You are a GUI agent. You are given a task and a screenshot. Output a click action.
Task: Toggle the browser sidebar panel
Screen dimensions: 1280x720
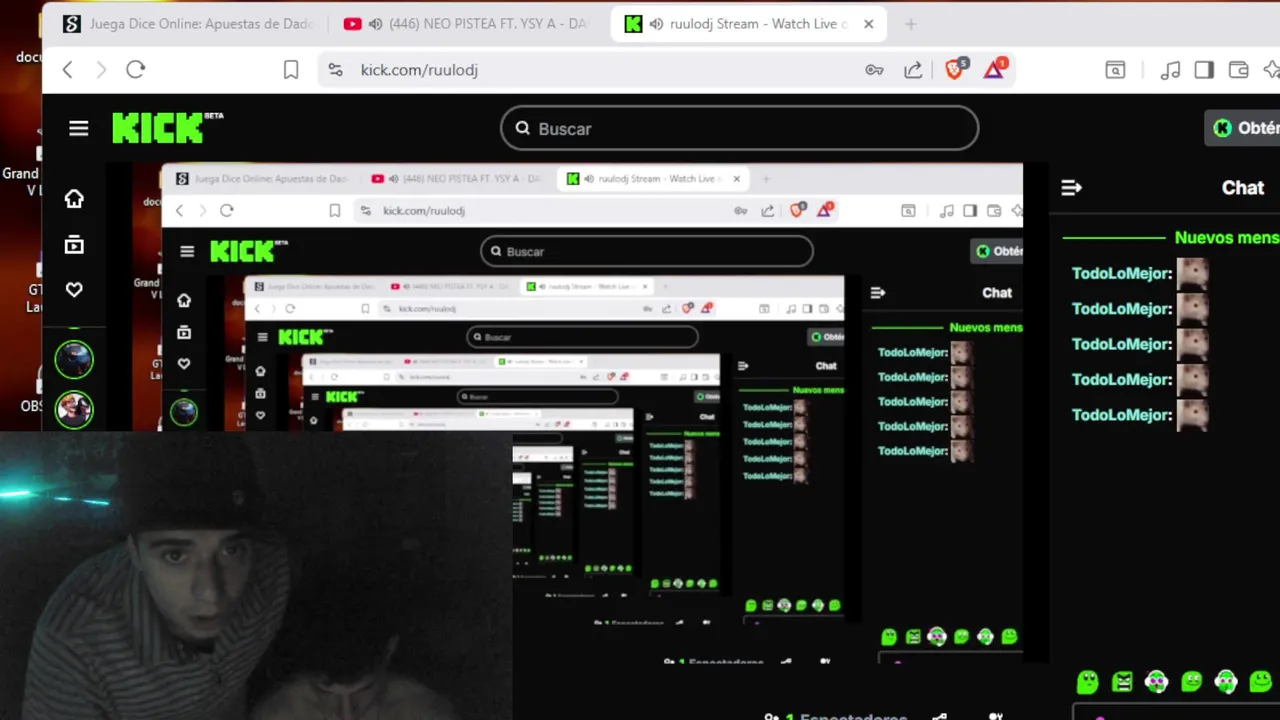1204,70
